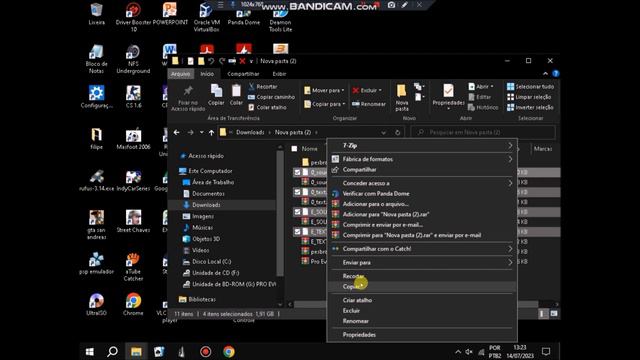Click Inverter seleção in ribbon
The height and width of the screenshot is (360, 640).
click(x=530, y=107)
